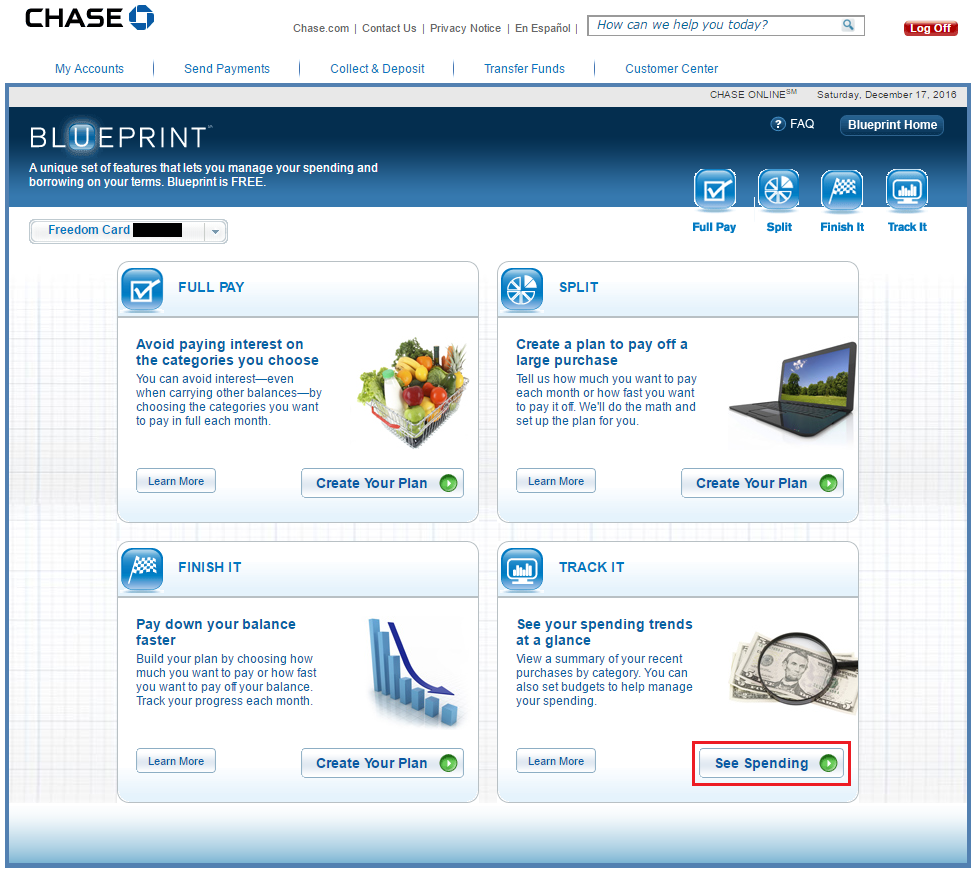
Task: Click the FAQ question mark icon
Action: tap(778, 125)
